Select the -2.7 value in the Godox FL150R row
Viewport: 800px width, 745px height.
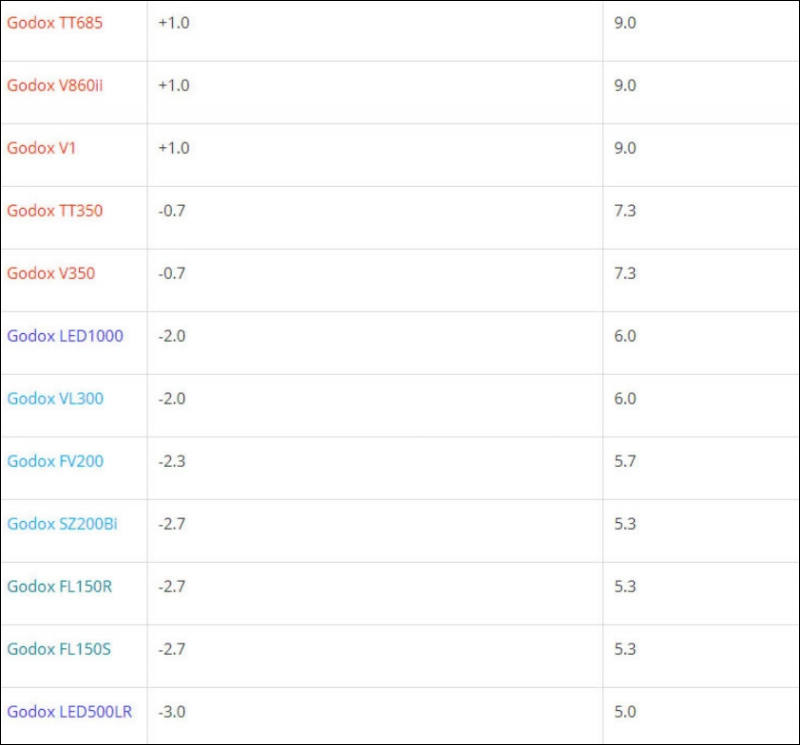(x=172, y=586)
